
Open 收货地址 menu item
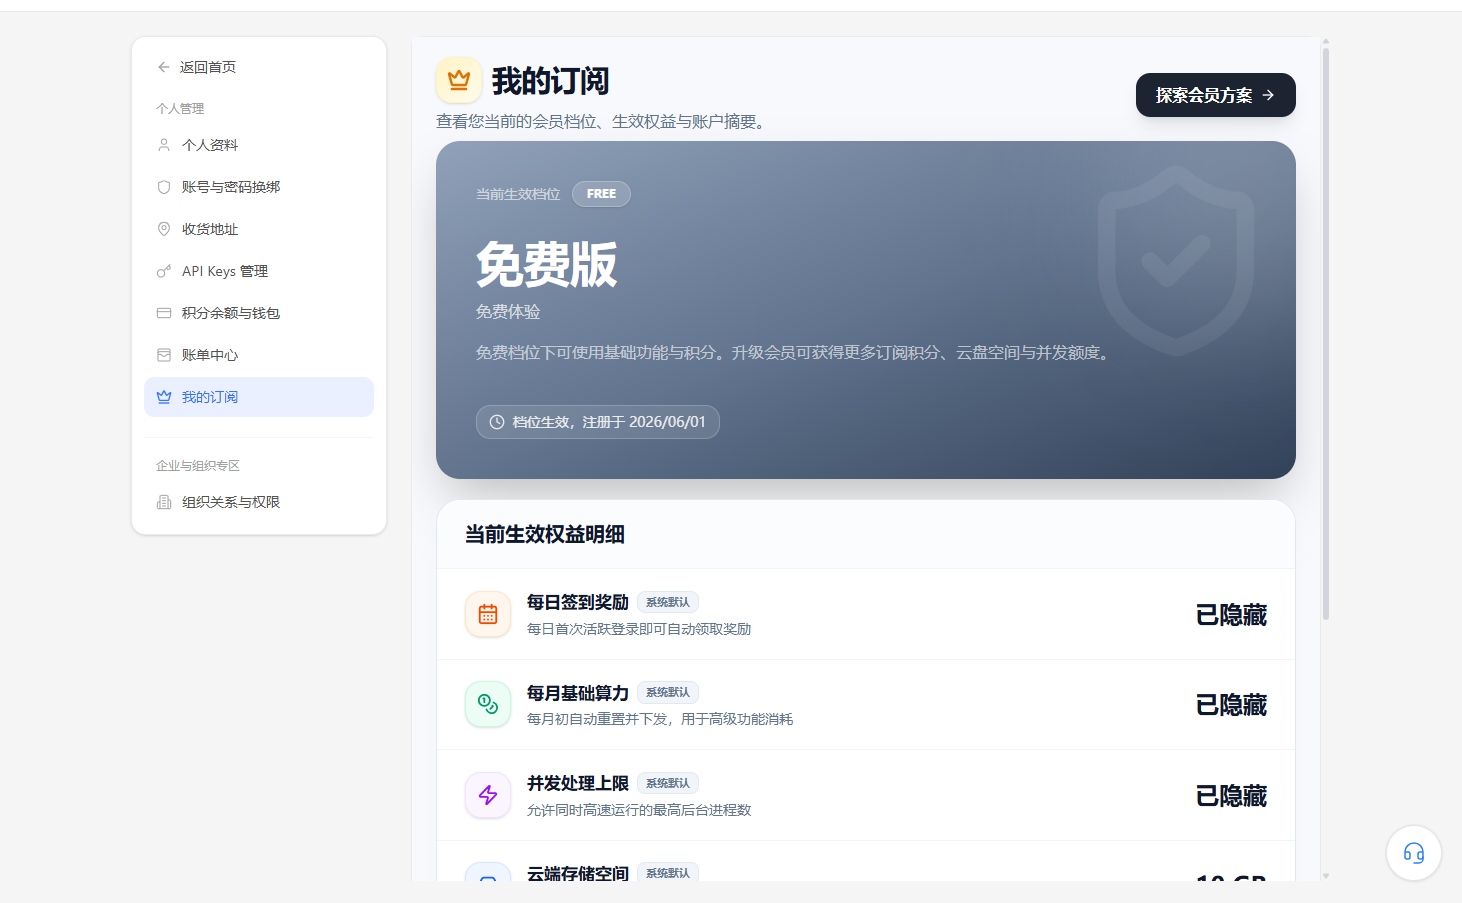259,229
